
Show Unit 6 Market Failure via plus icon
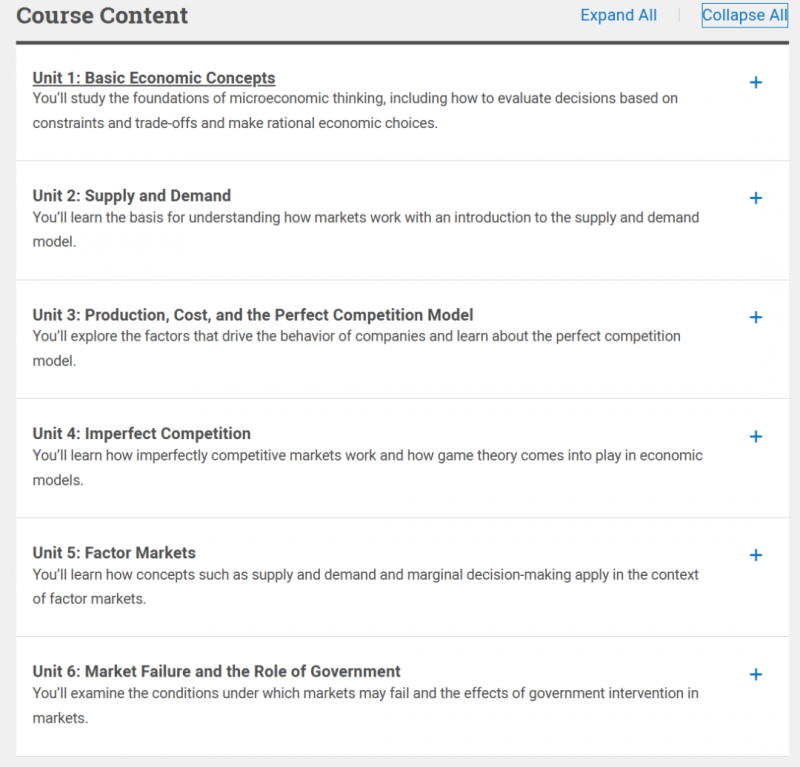click(756, 675)
